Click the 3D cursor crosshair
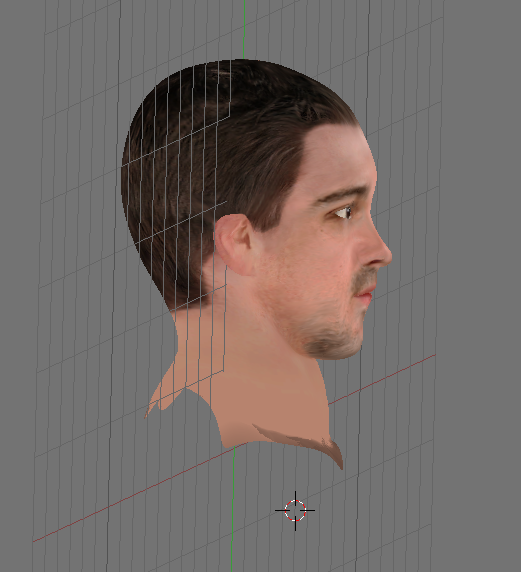Image resolution: width=521 pixels, height=572 pixels. [x=295, y=510]
